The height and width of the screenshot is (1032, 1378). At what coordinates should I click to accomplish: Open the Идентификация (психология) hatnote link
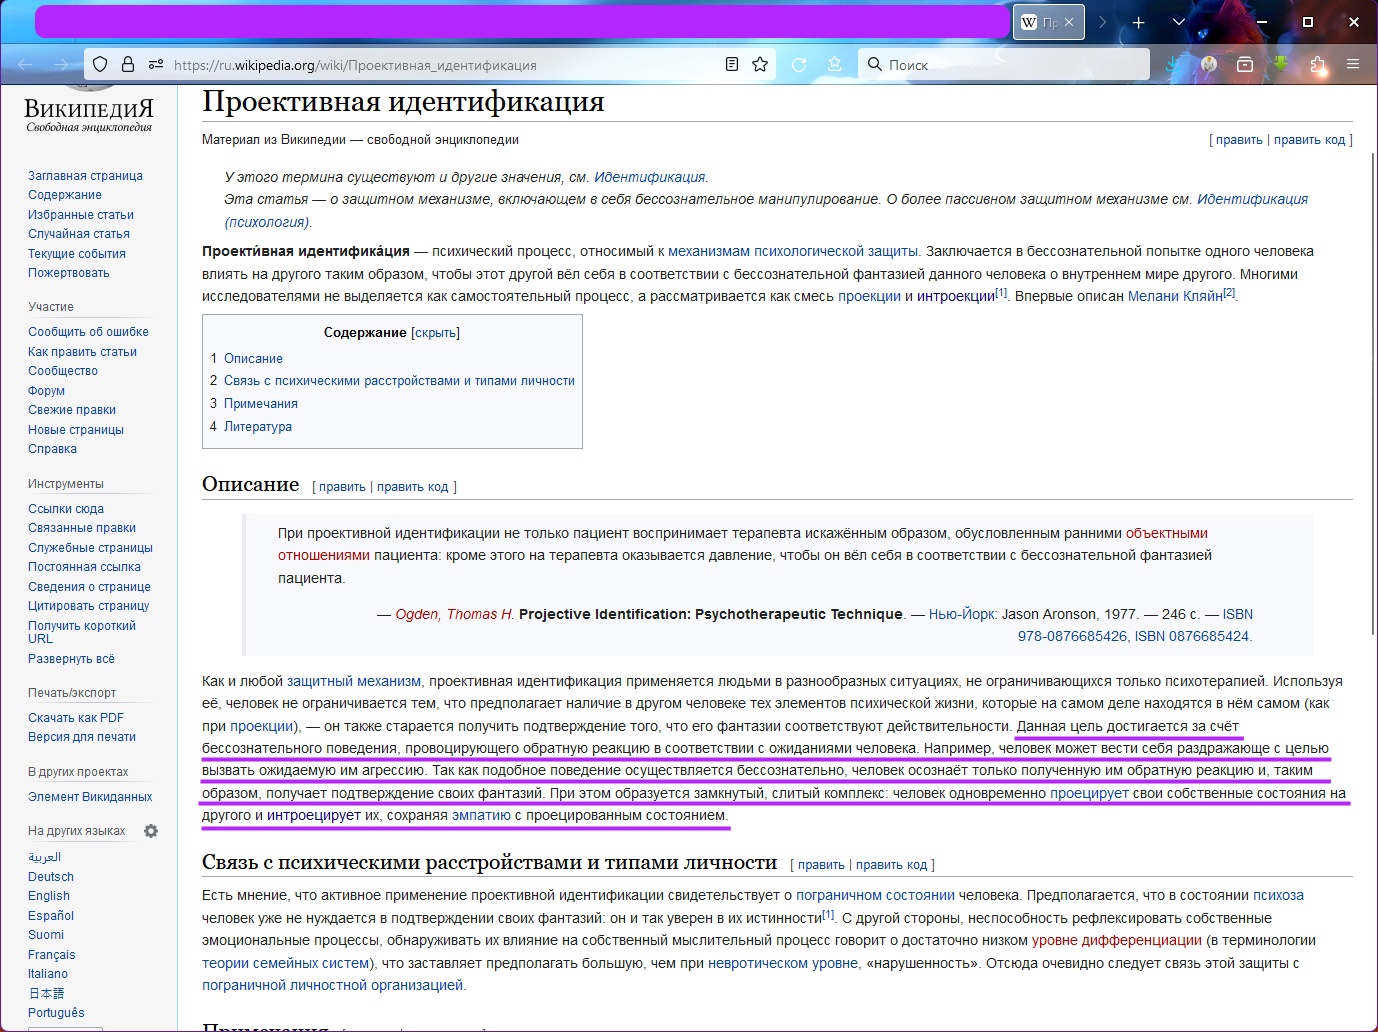click(767, 211)
